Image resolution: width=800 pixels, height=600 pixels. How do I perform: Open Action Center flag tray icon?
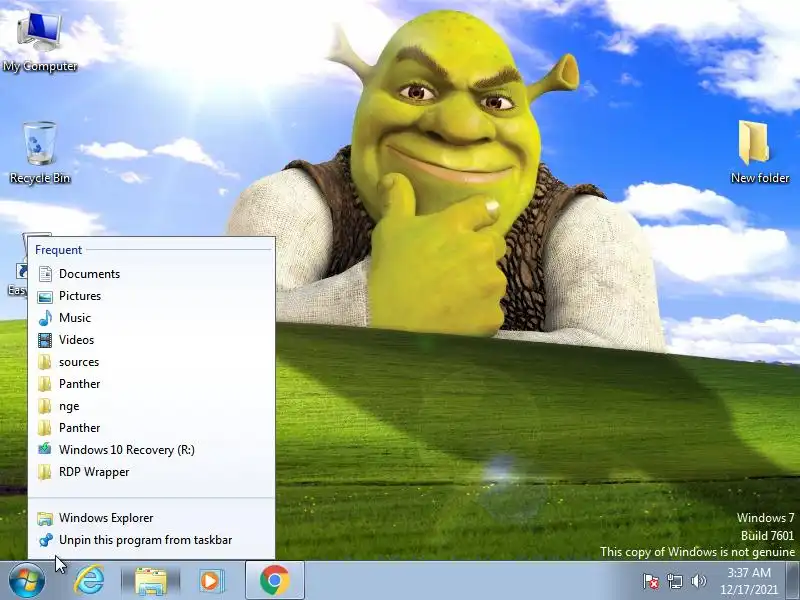(x=651, y=581)
